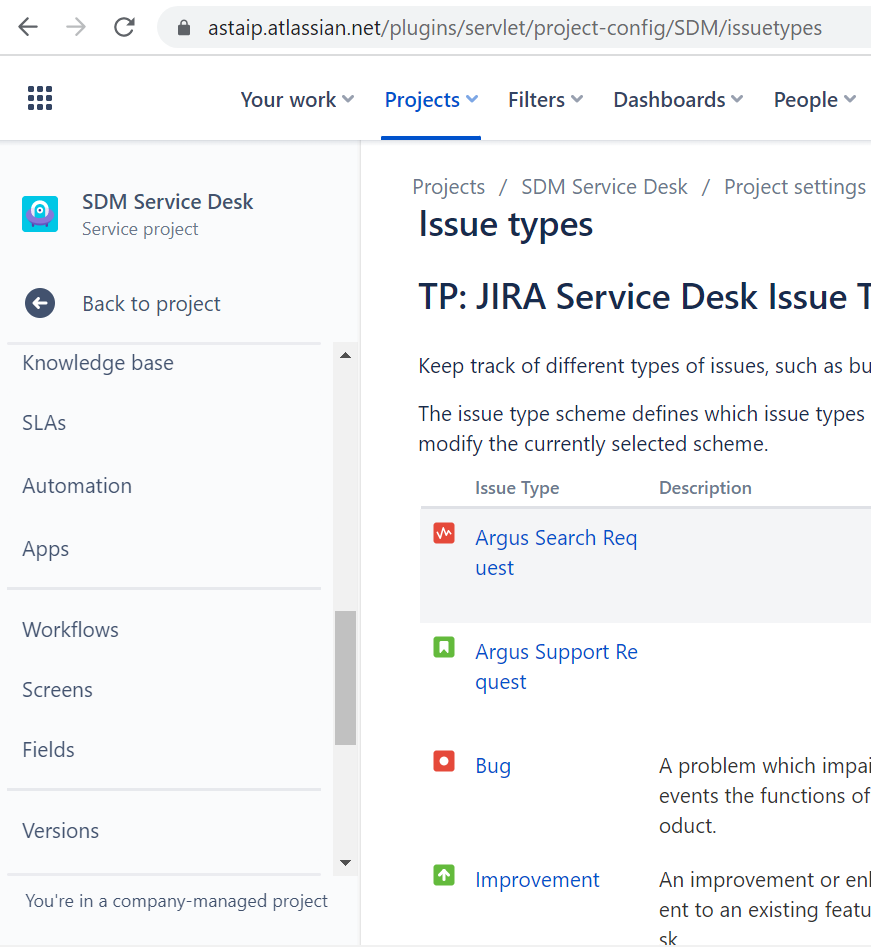Click the Argus Search Request type icon

(x=444, y=533)
